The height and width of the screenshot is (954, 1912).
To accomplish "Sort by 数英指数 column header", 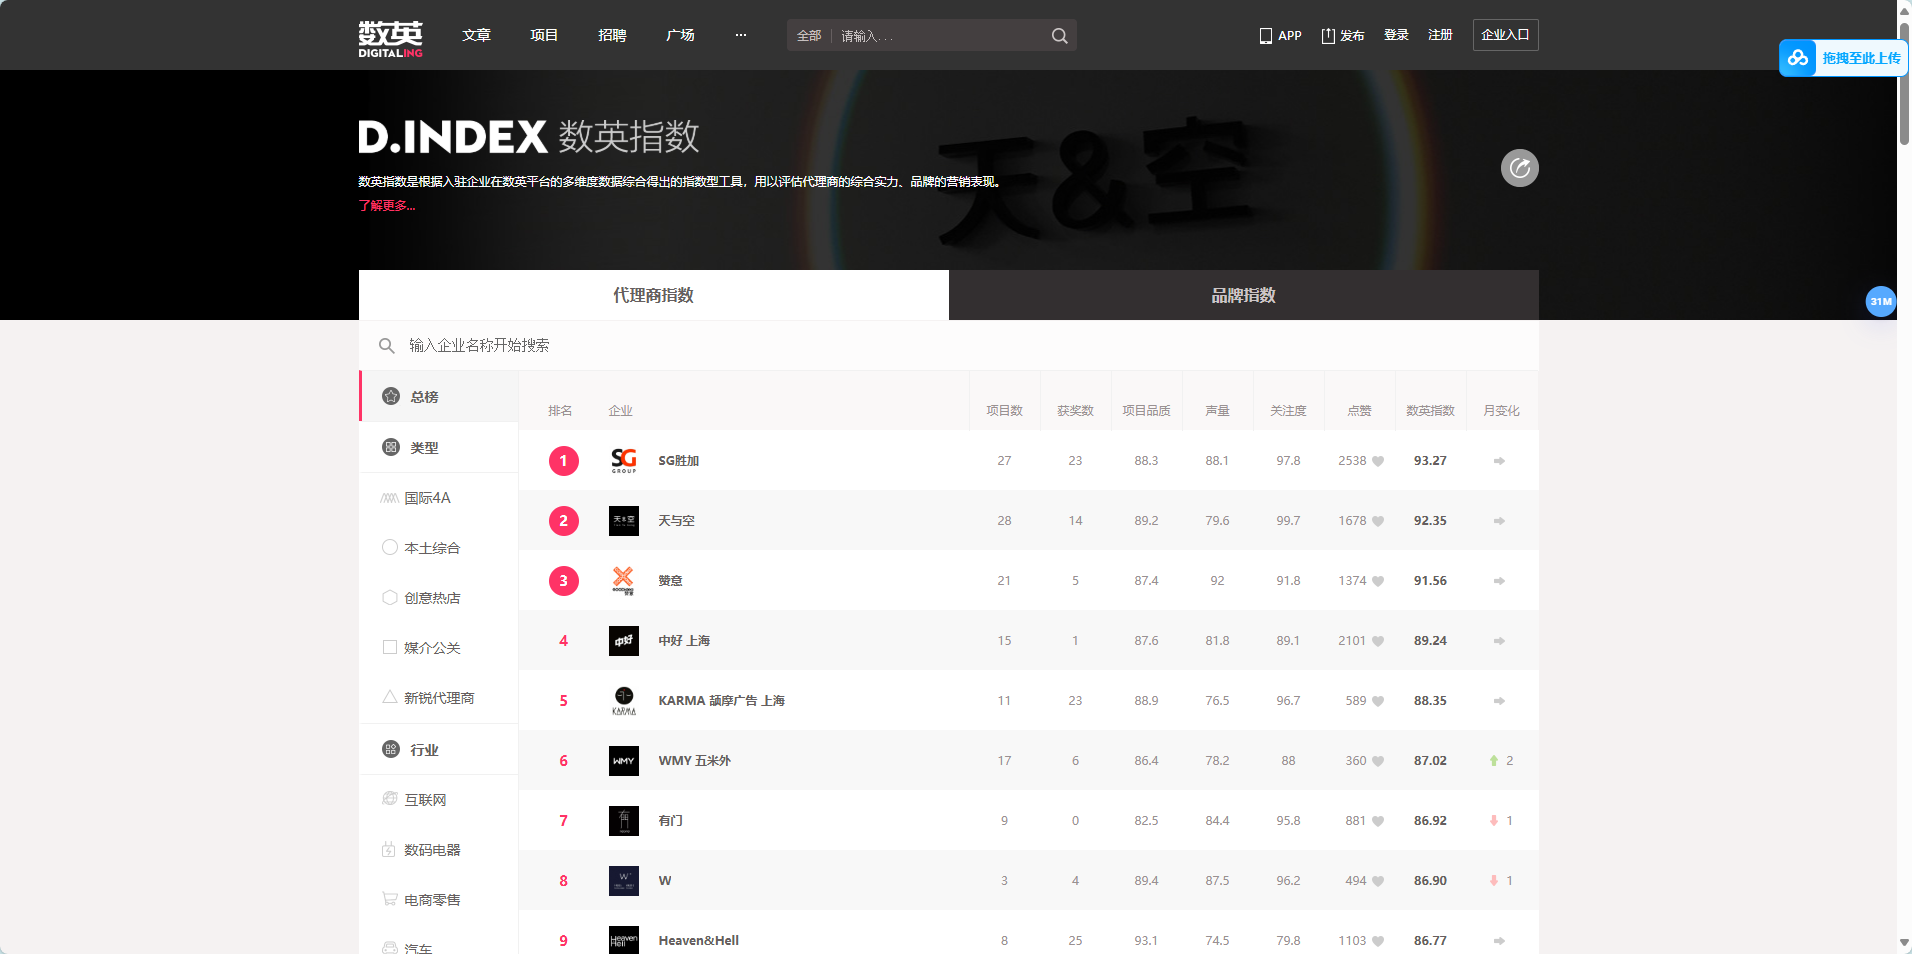I will tap(1430, 411).
